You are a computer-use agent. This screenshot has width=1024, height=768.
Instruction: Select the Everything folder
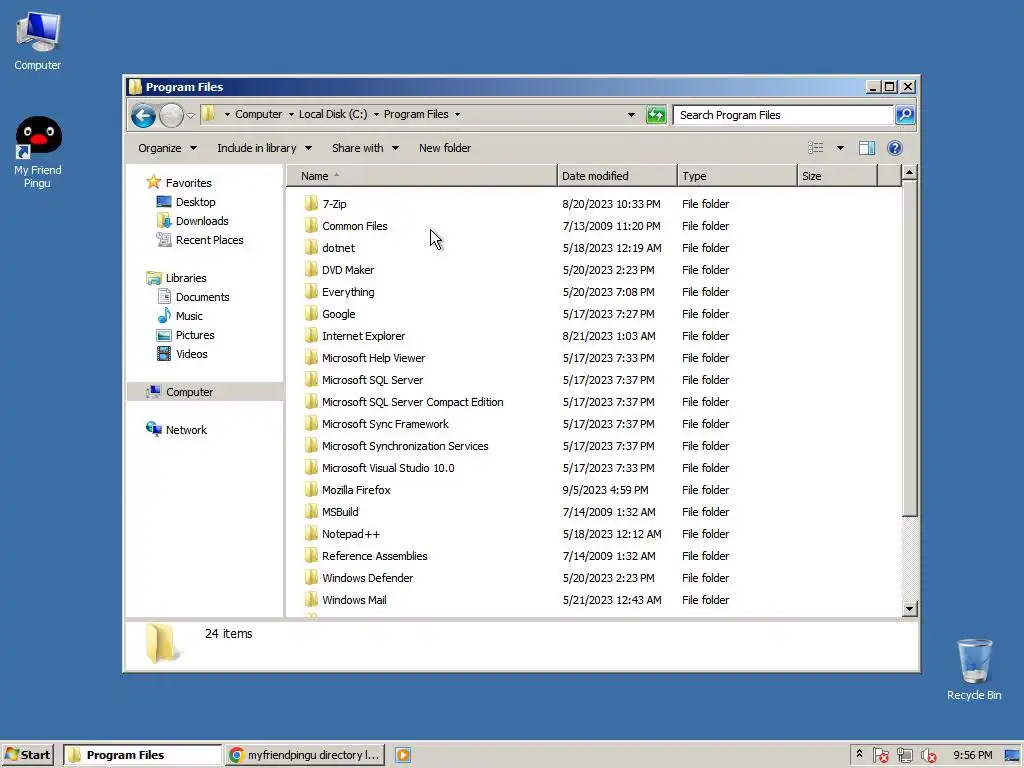[348, 292]
